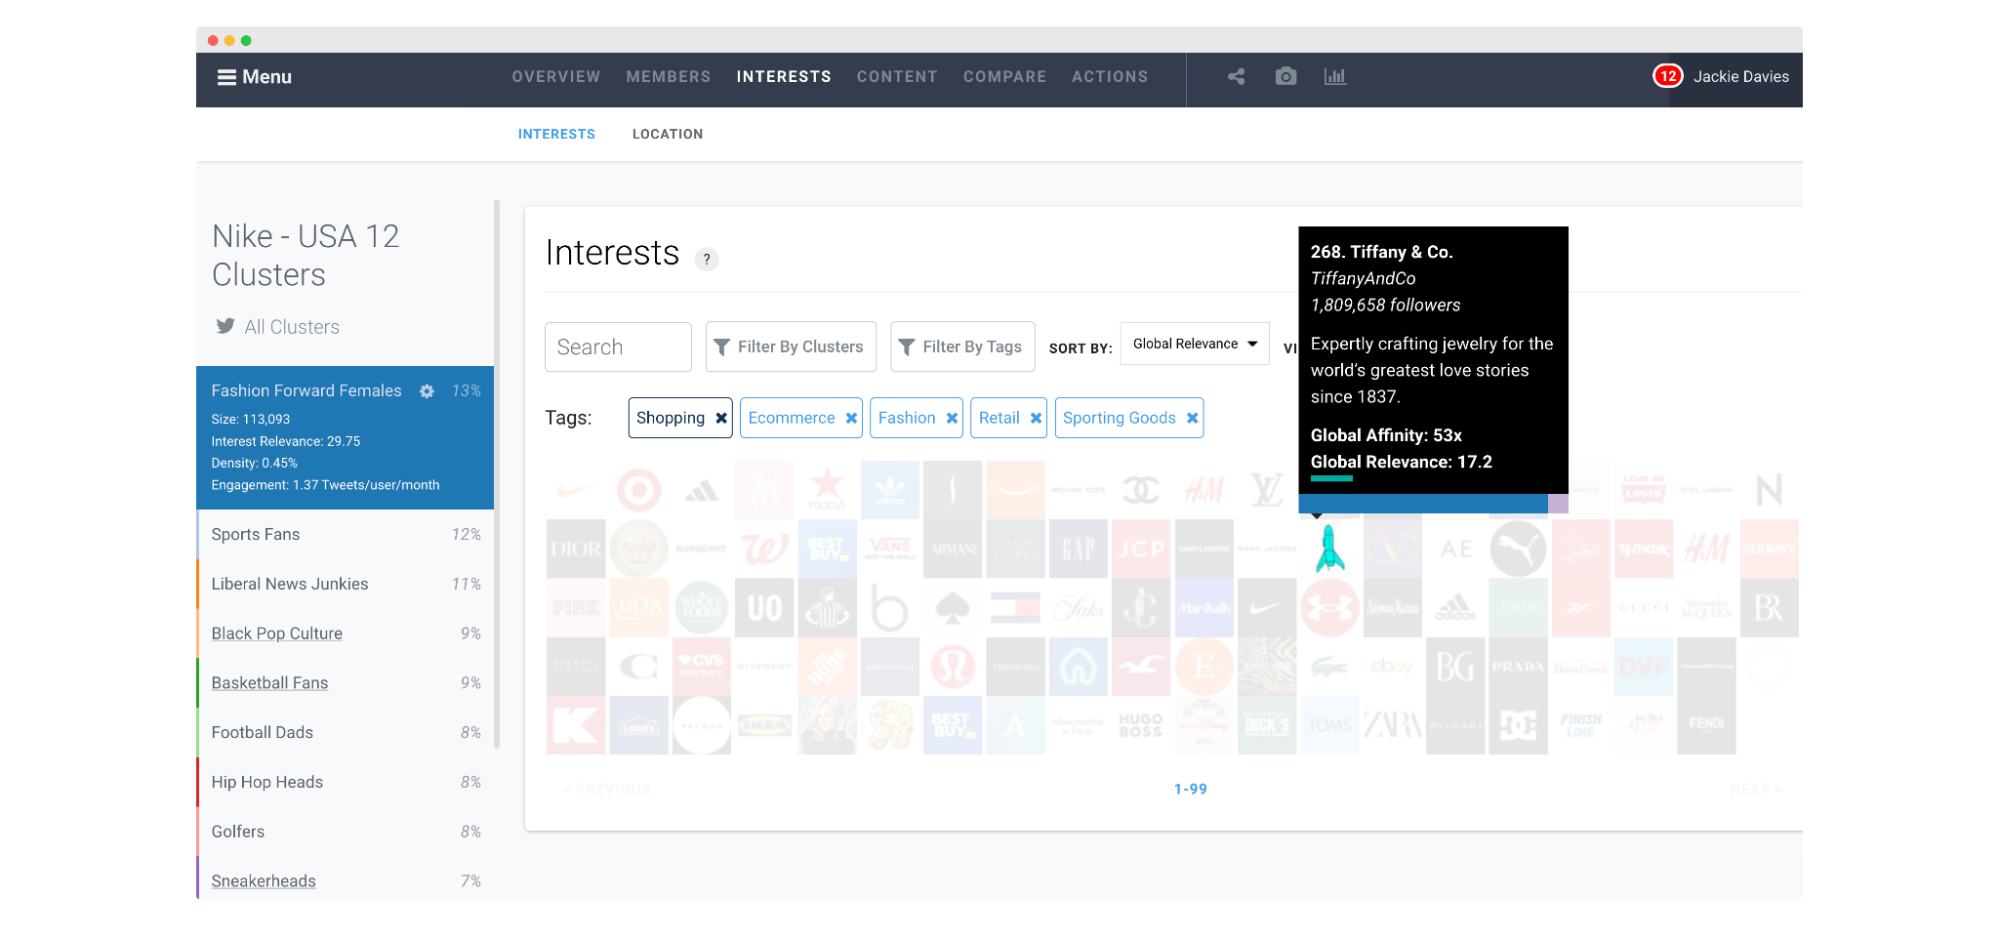Switch to the Members tab
The height and width of the screenshot is (927, 1999).
[668, 77]
